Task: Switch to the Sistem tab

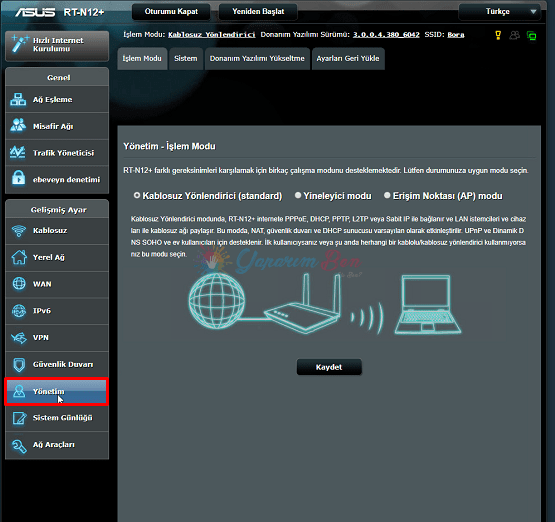Action: tap(186, 58)
